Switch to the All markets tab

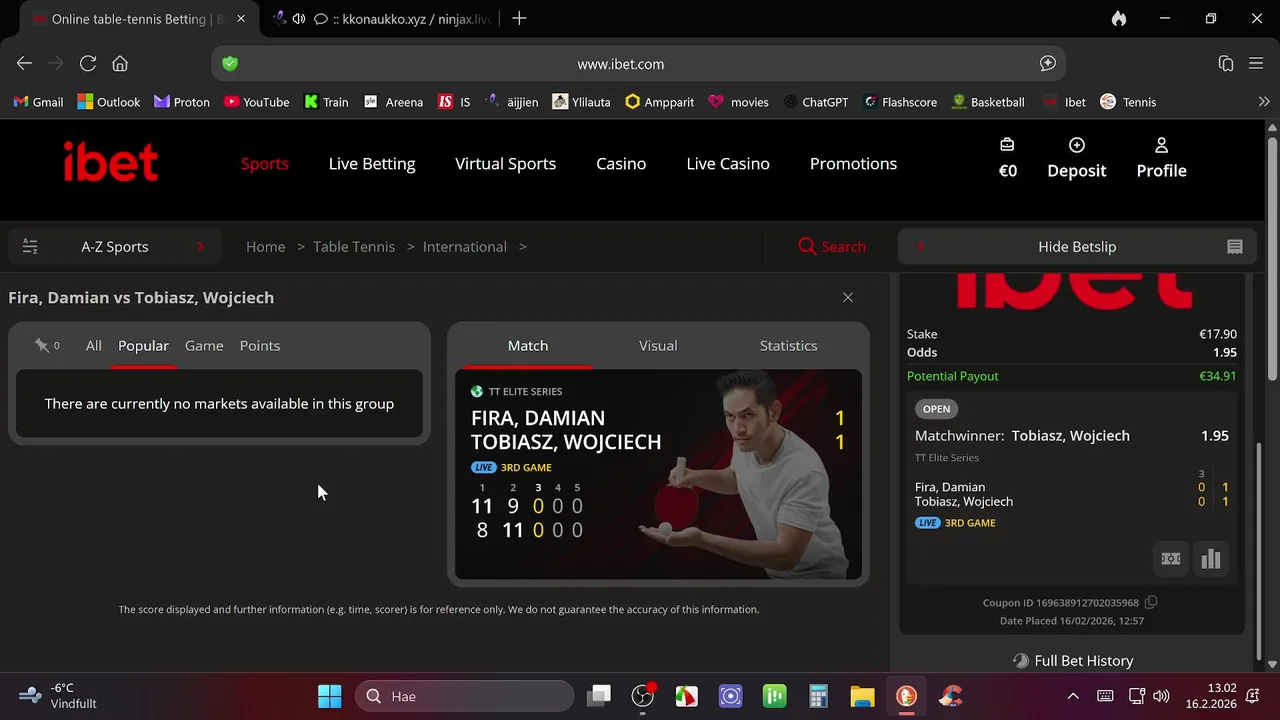(93, 346)
